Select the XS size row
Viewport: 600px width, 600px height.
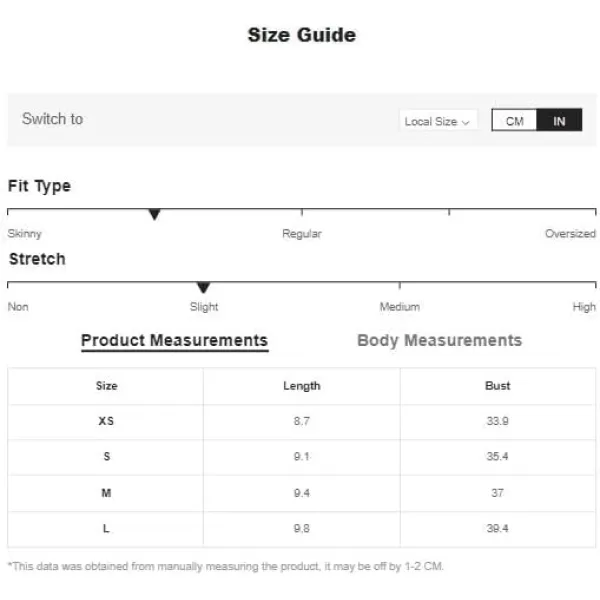(302, 421)
